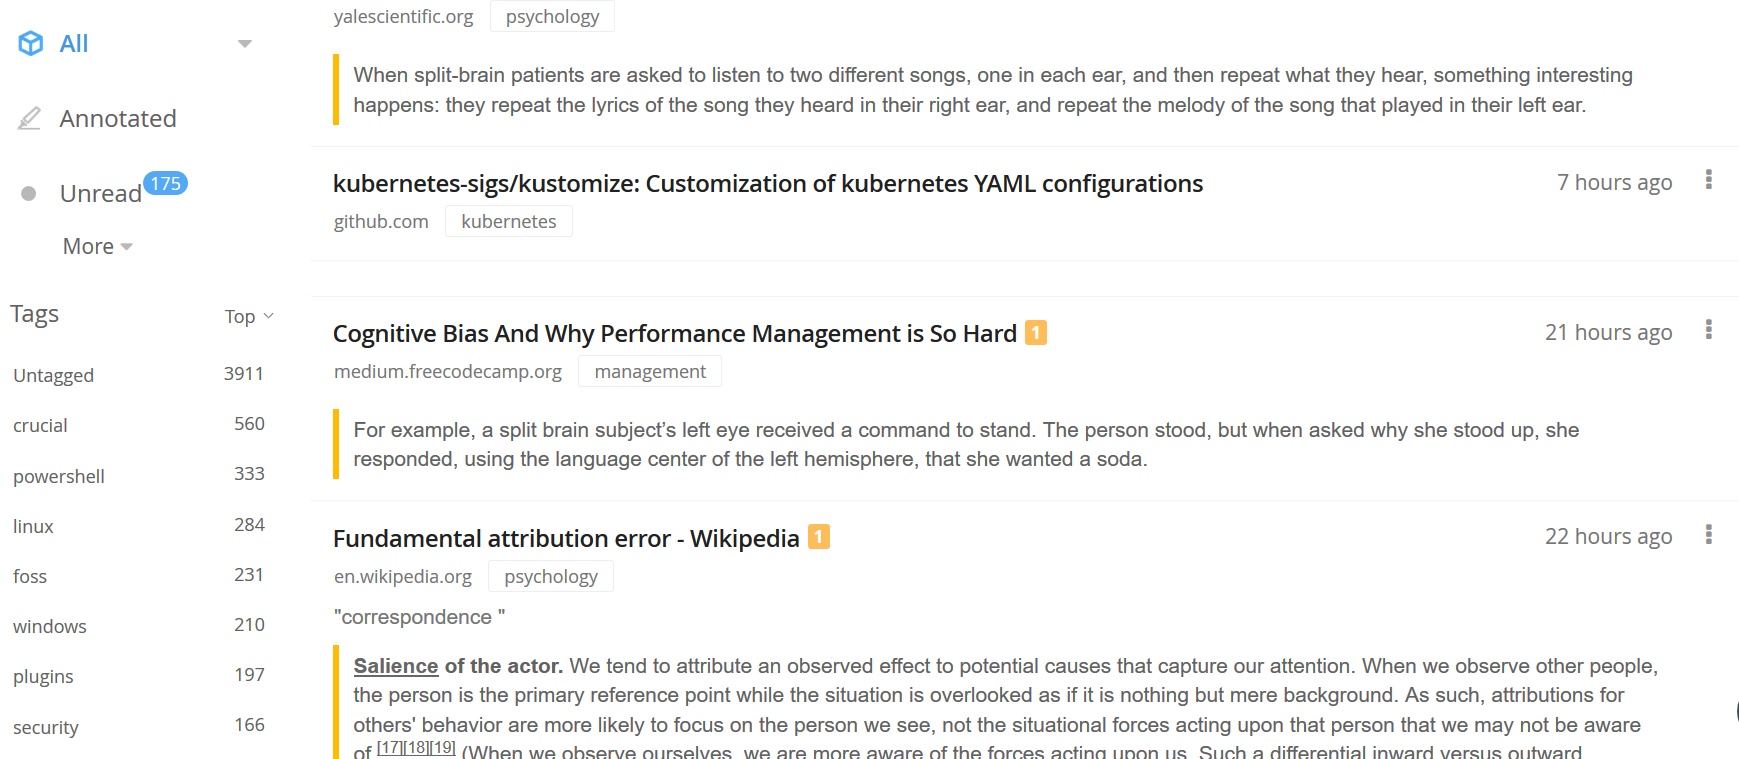Expand the More section in the sidebar
1739x759 pixels.
[x=96, y=245]
